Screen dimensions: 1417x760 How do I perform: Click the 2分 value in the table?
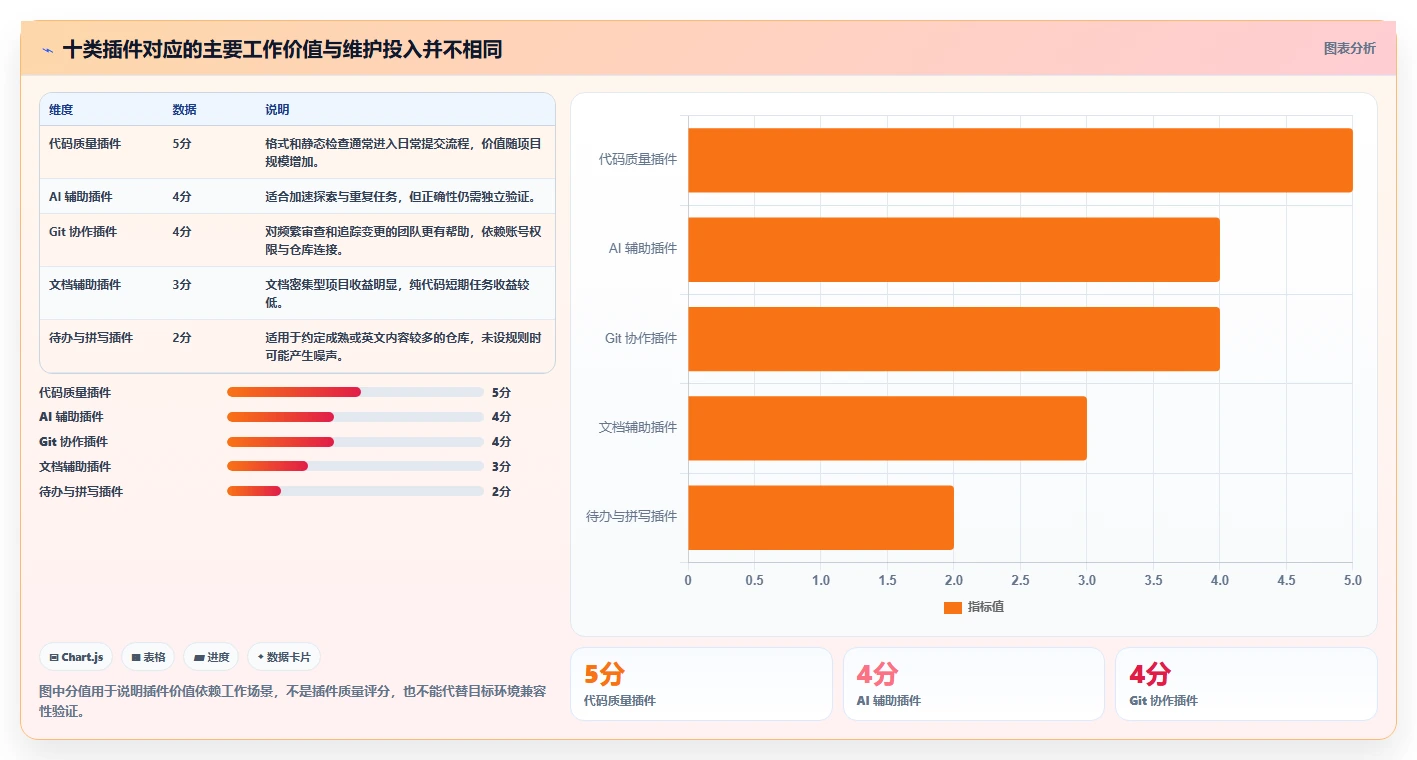point(181,338)
